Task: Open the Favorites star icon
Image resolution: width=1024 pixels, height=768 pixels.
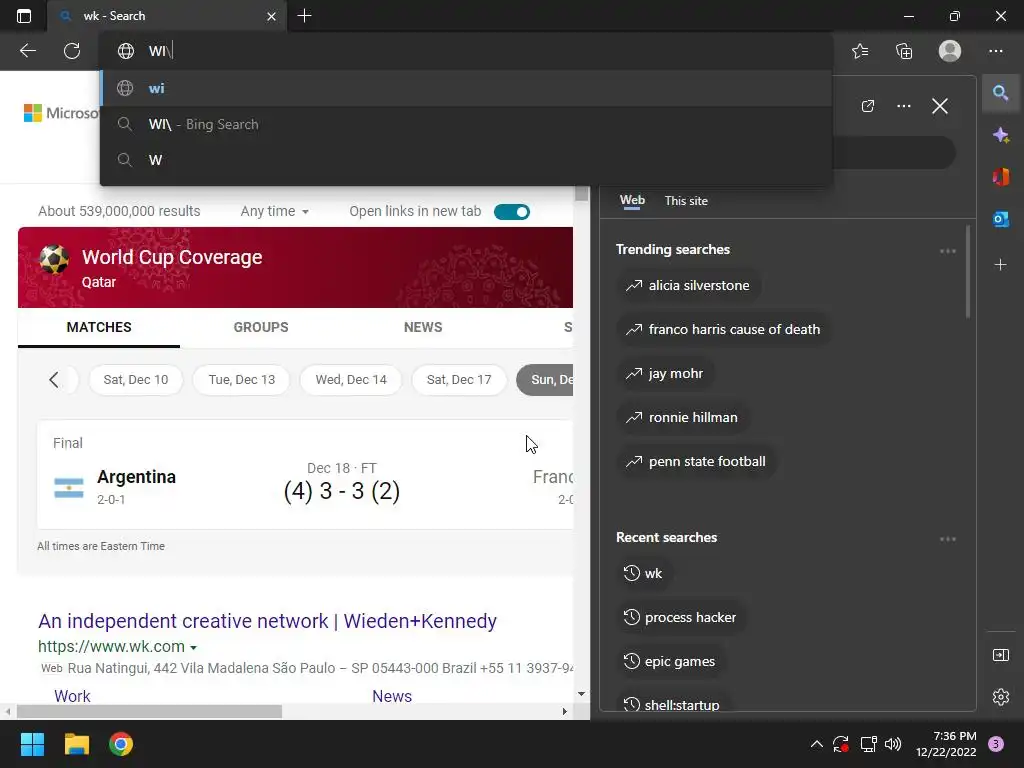Action: (x=860, y=51)
